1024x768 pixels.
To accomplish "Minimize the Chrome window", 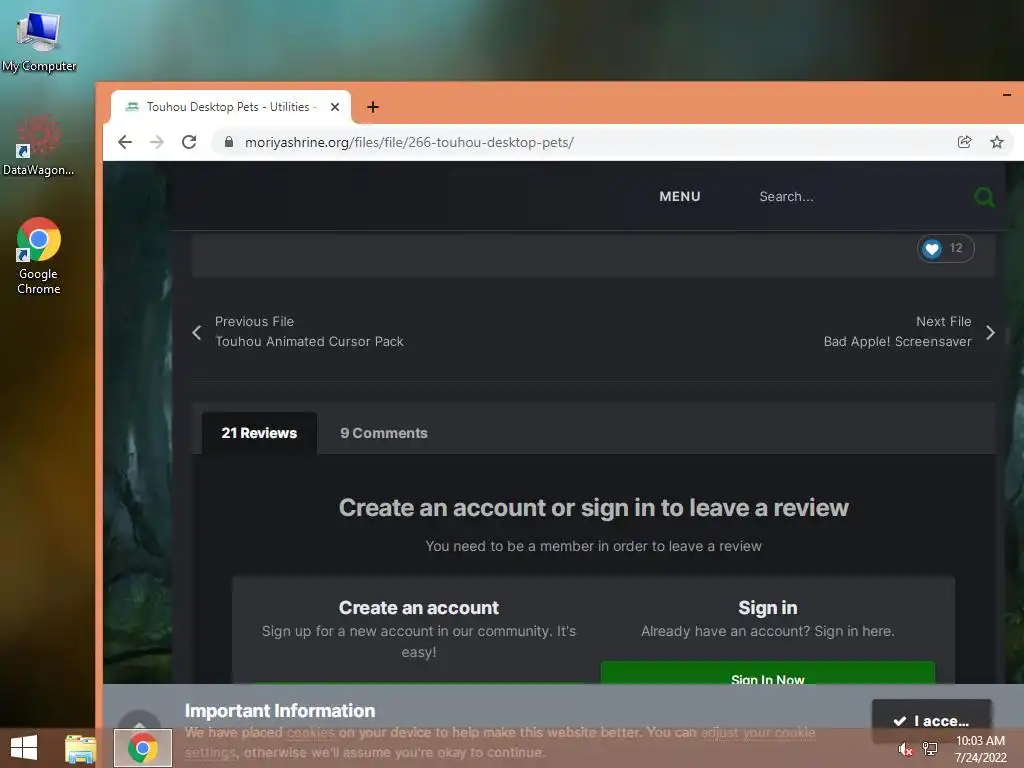I will [1007, 95].
